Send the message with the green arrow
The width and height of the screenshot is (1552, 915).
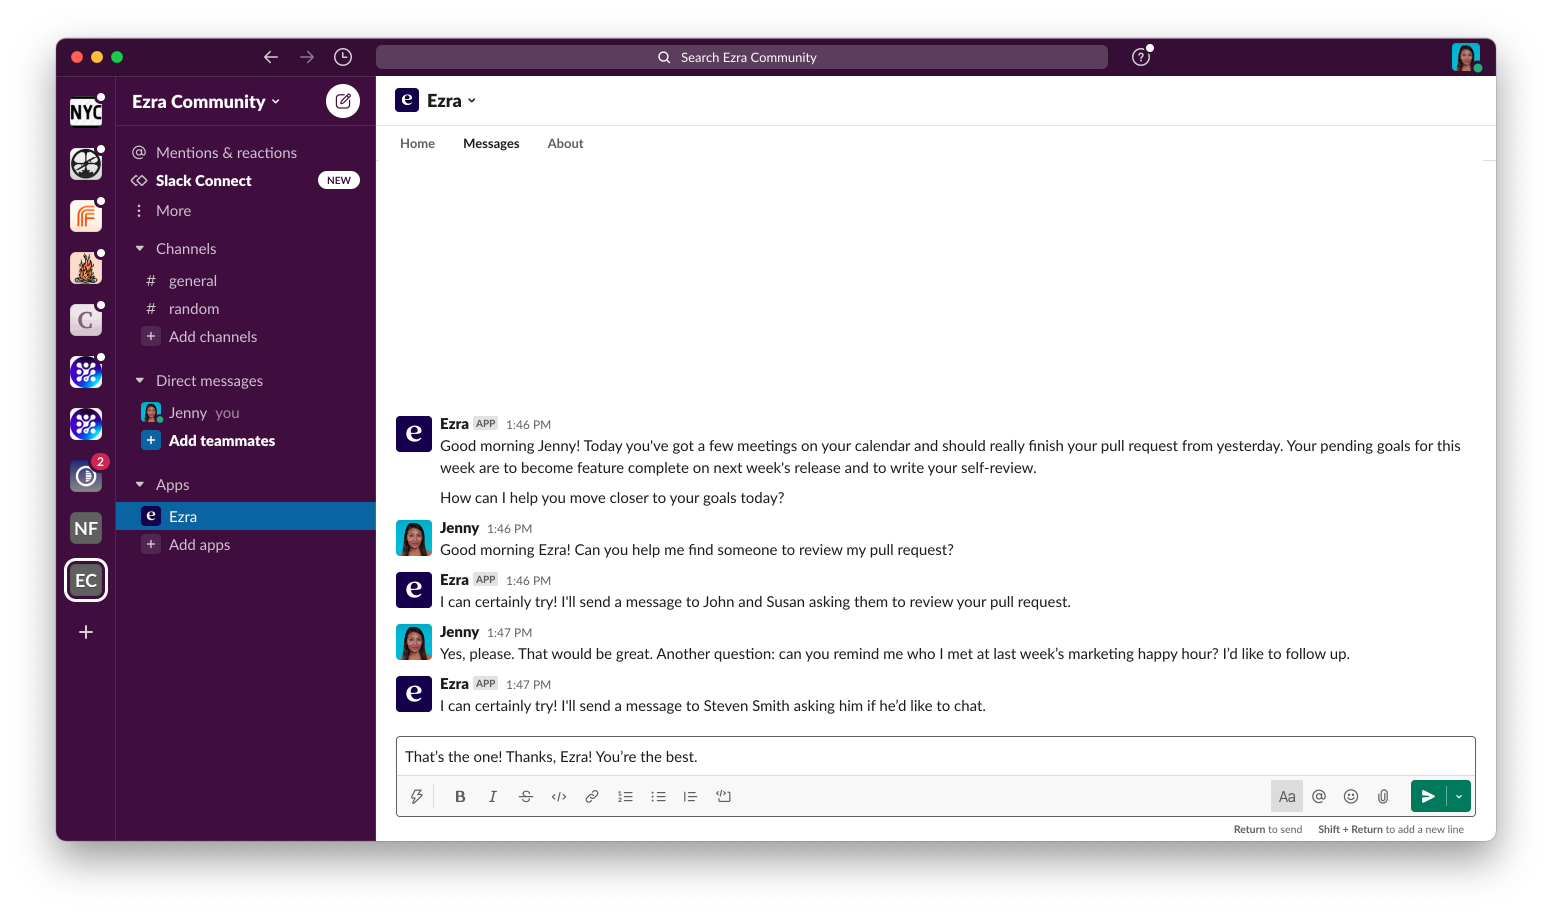1428,796
